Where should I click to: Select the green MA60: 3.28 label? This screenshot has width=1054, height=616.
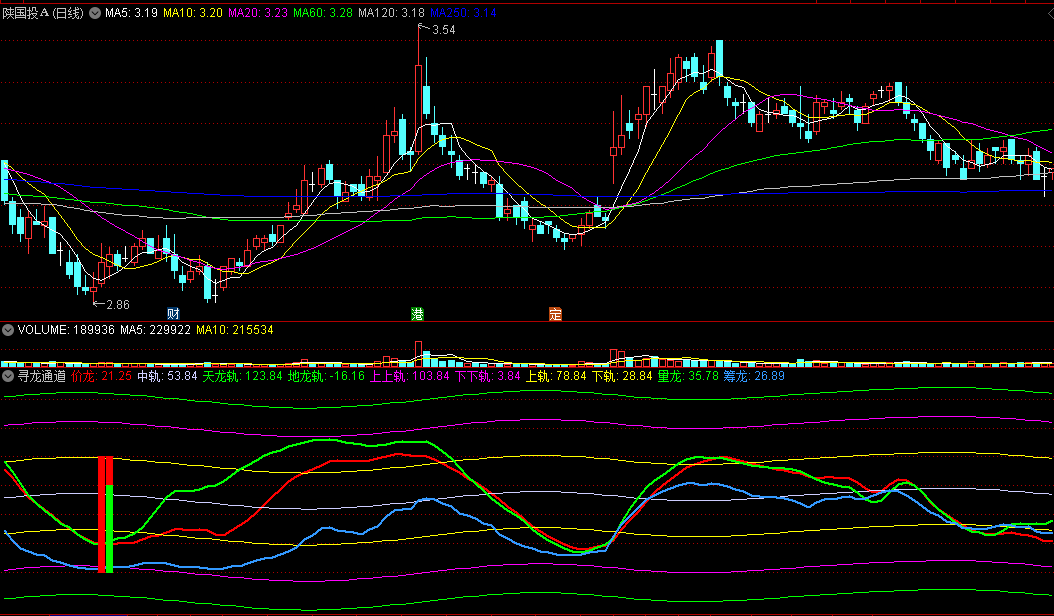[323, 13]
